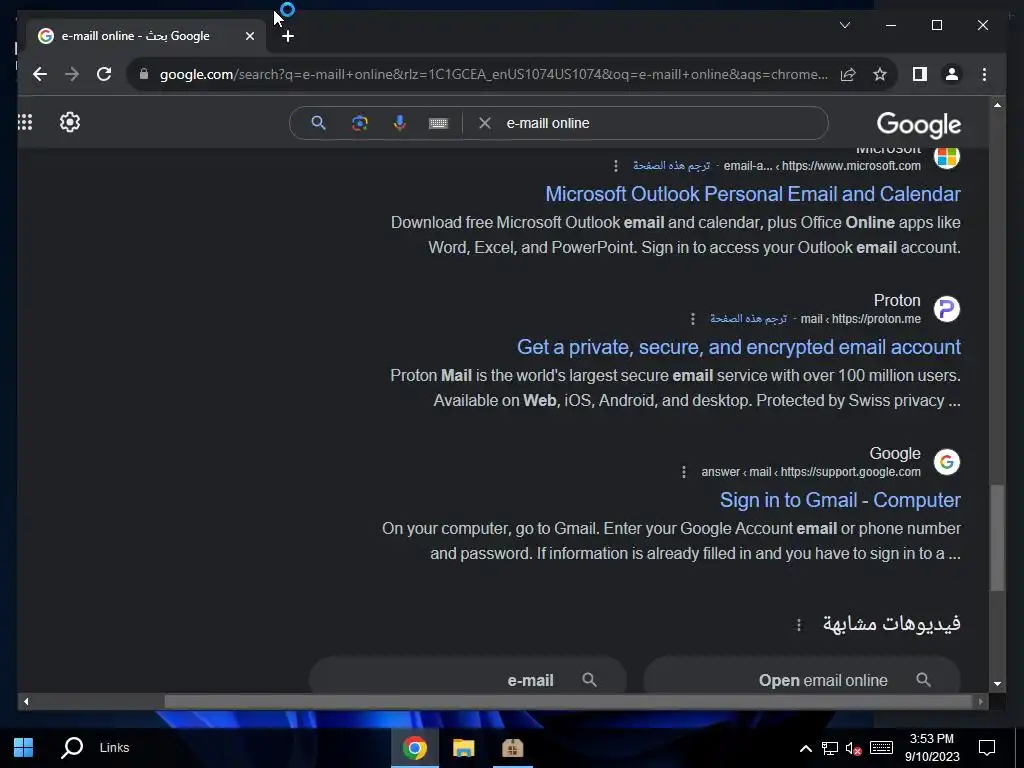Go to Google homepage via logo

click(919, 124)
